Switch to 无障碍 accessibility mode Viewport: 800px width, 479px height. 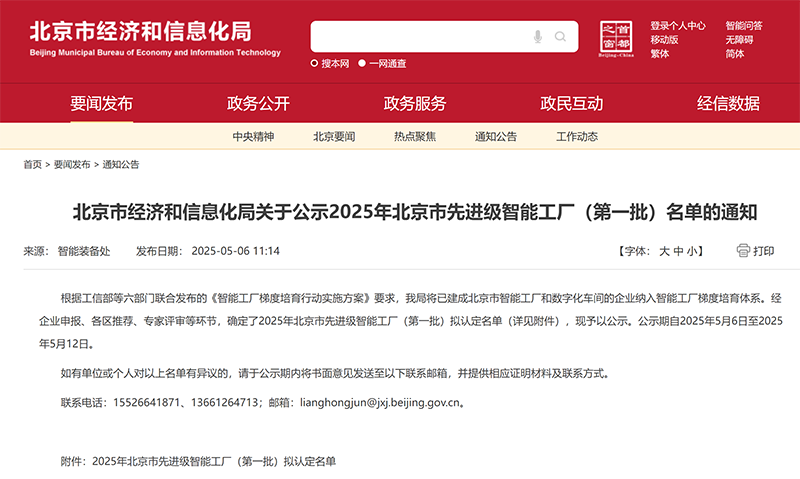click(739, 40)
